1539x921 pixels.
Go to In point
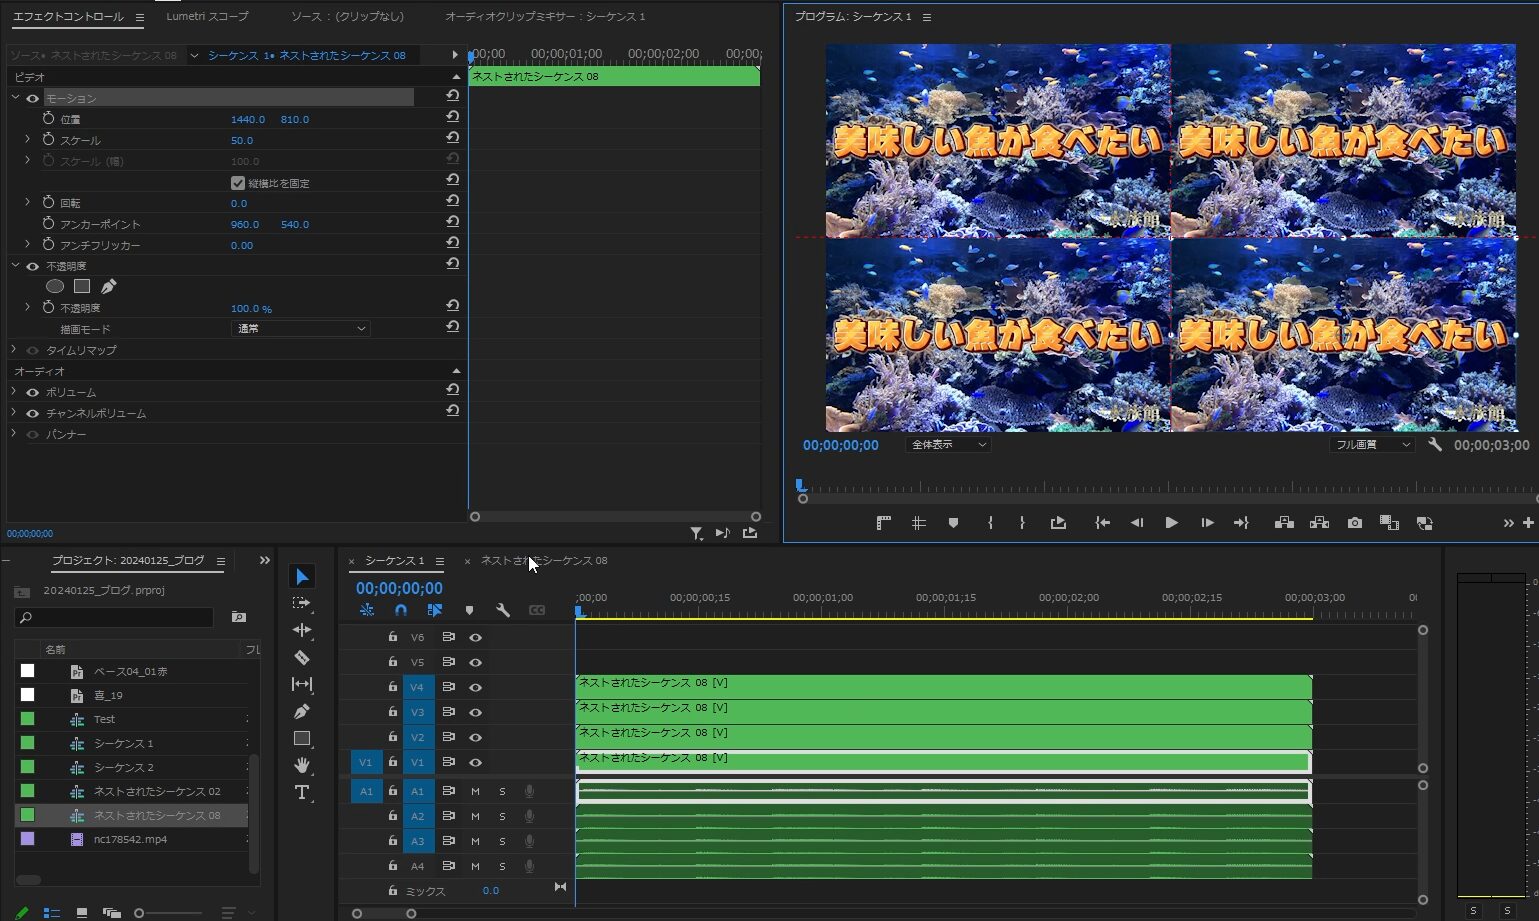coord(1102,523)
